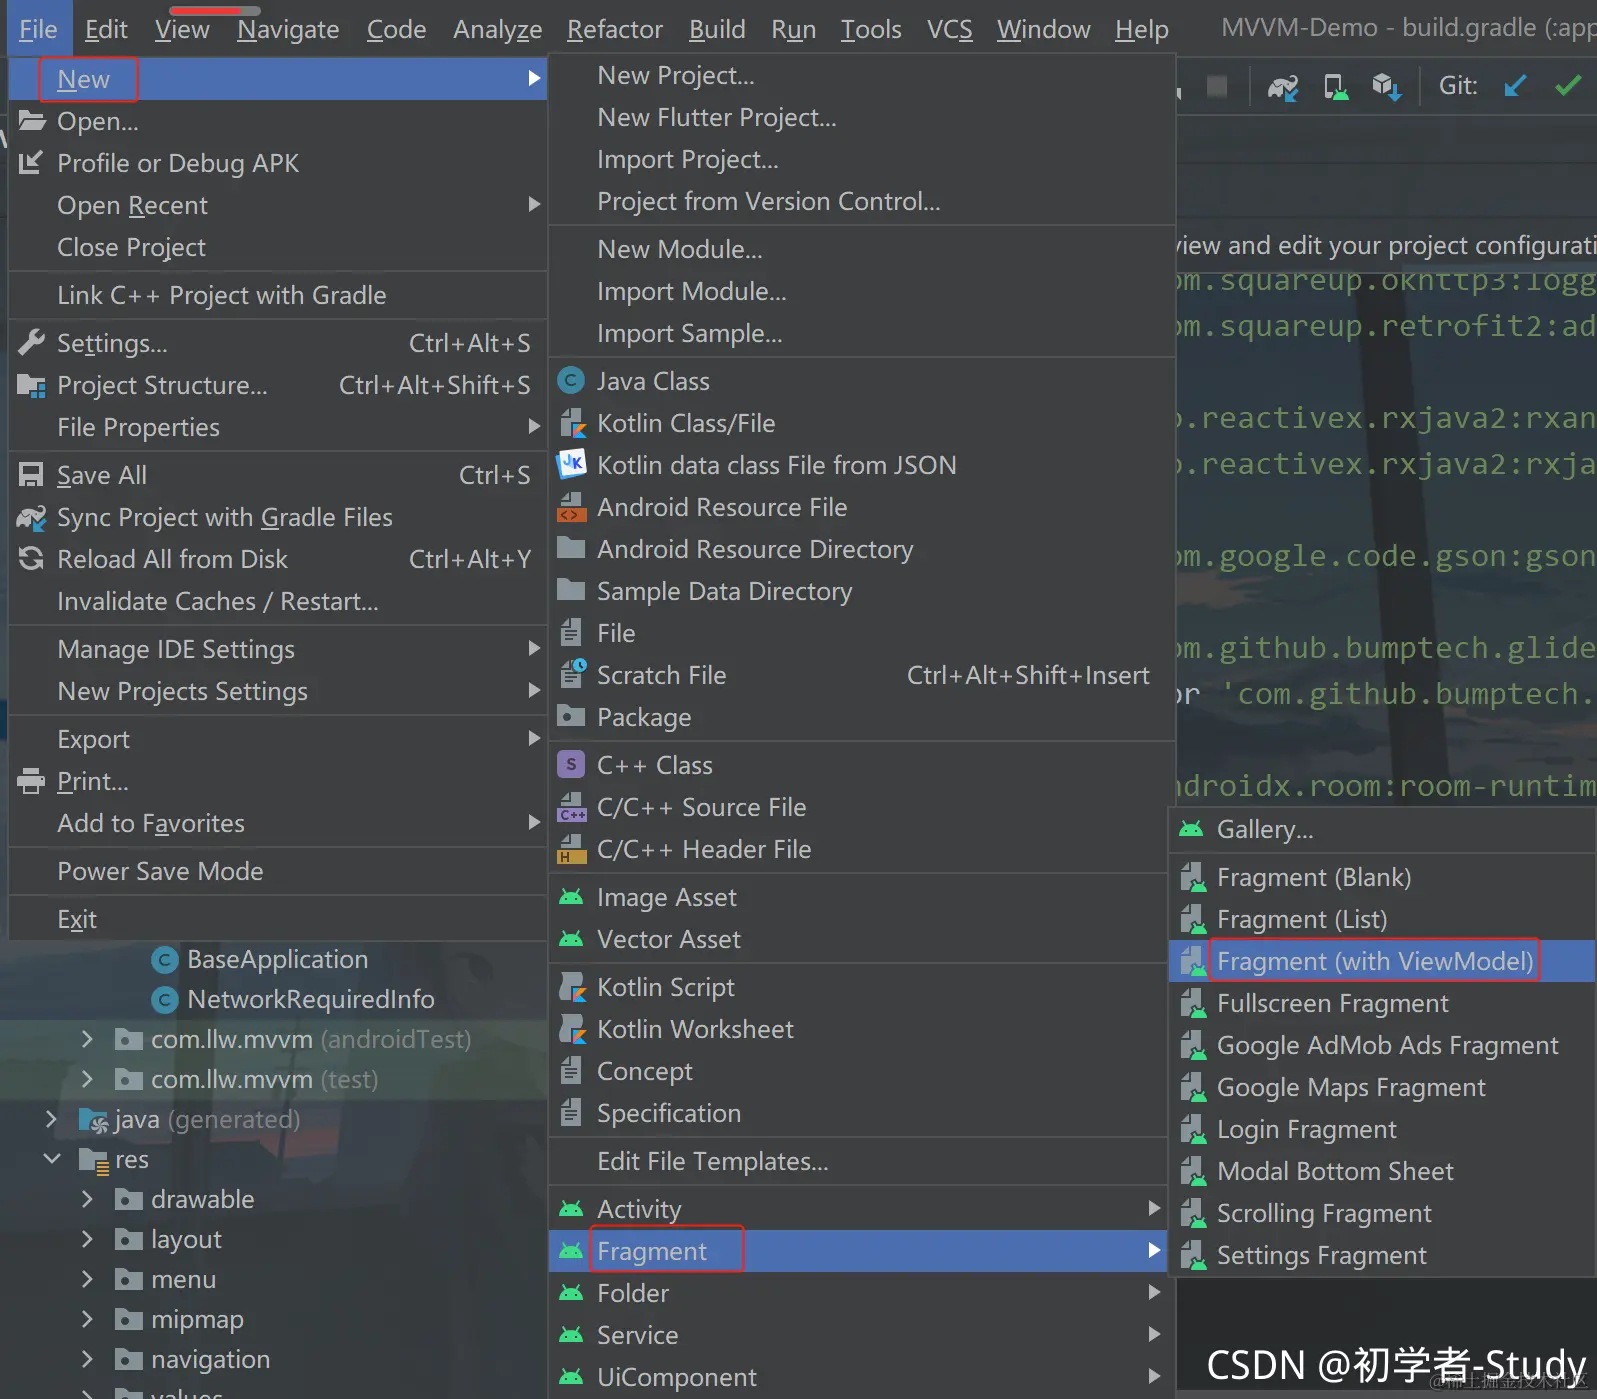Expand the Manage IDE Settings submenu arrow
The image size is (1597, 1399).
click(534, 648)
